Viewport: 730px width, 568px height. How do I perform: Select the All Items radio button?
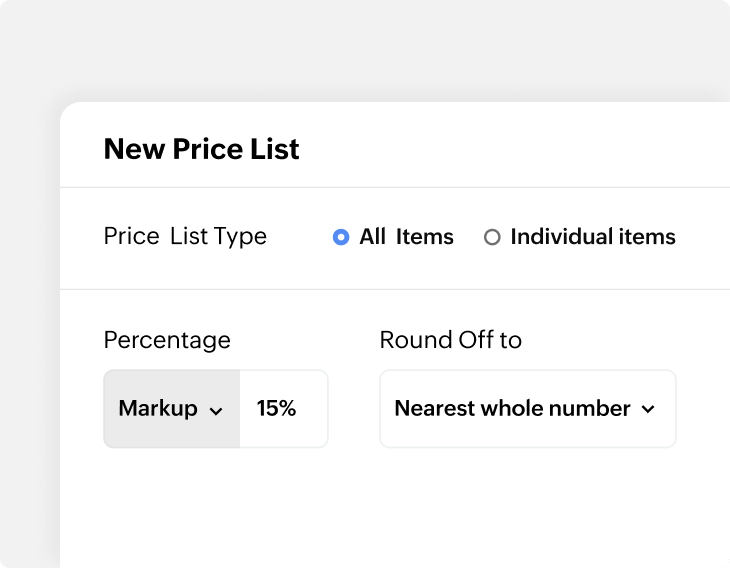341,238
